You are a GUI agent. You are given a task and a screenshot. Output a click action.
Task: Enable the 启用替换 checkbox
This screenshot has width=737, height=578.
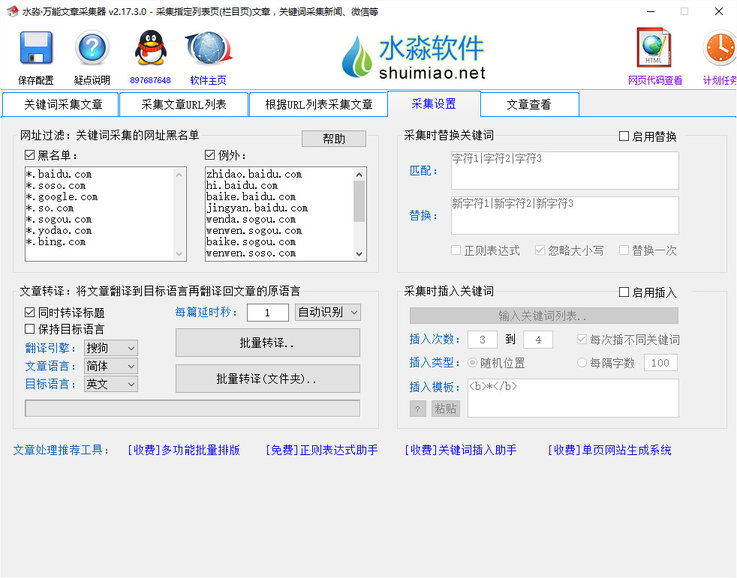[x=624, y=136]
